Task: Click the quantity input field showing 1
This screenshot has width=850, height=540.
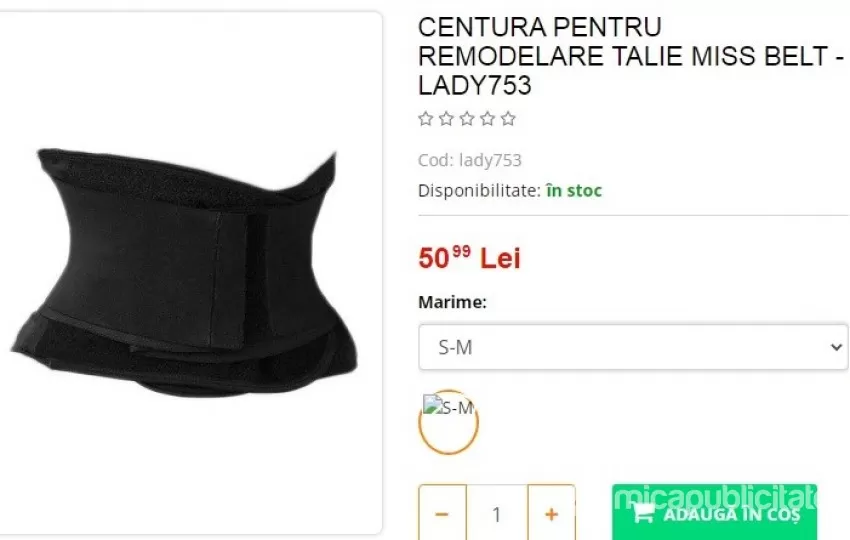Action: [497, 513]
